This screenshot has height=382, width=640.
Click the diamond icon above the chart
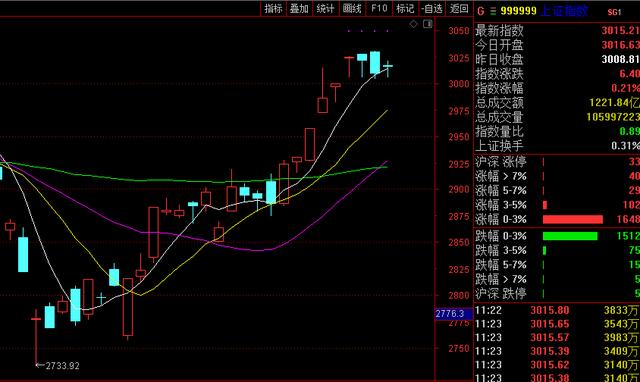coord(413,24)
